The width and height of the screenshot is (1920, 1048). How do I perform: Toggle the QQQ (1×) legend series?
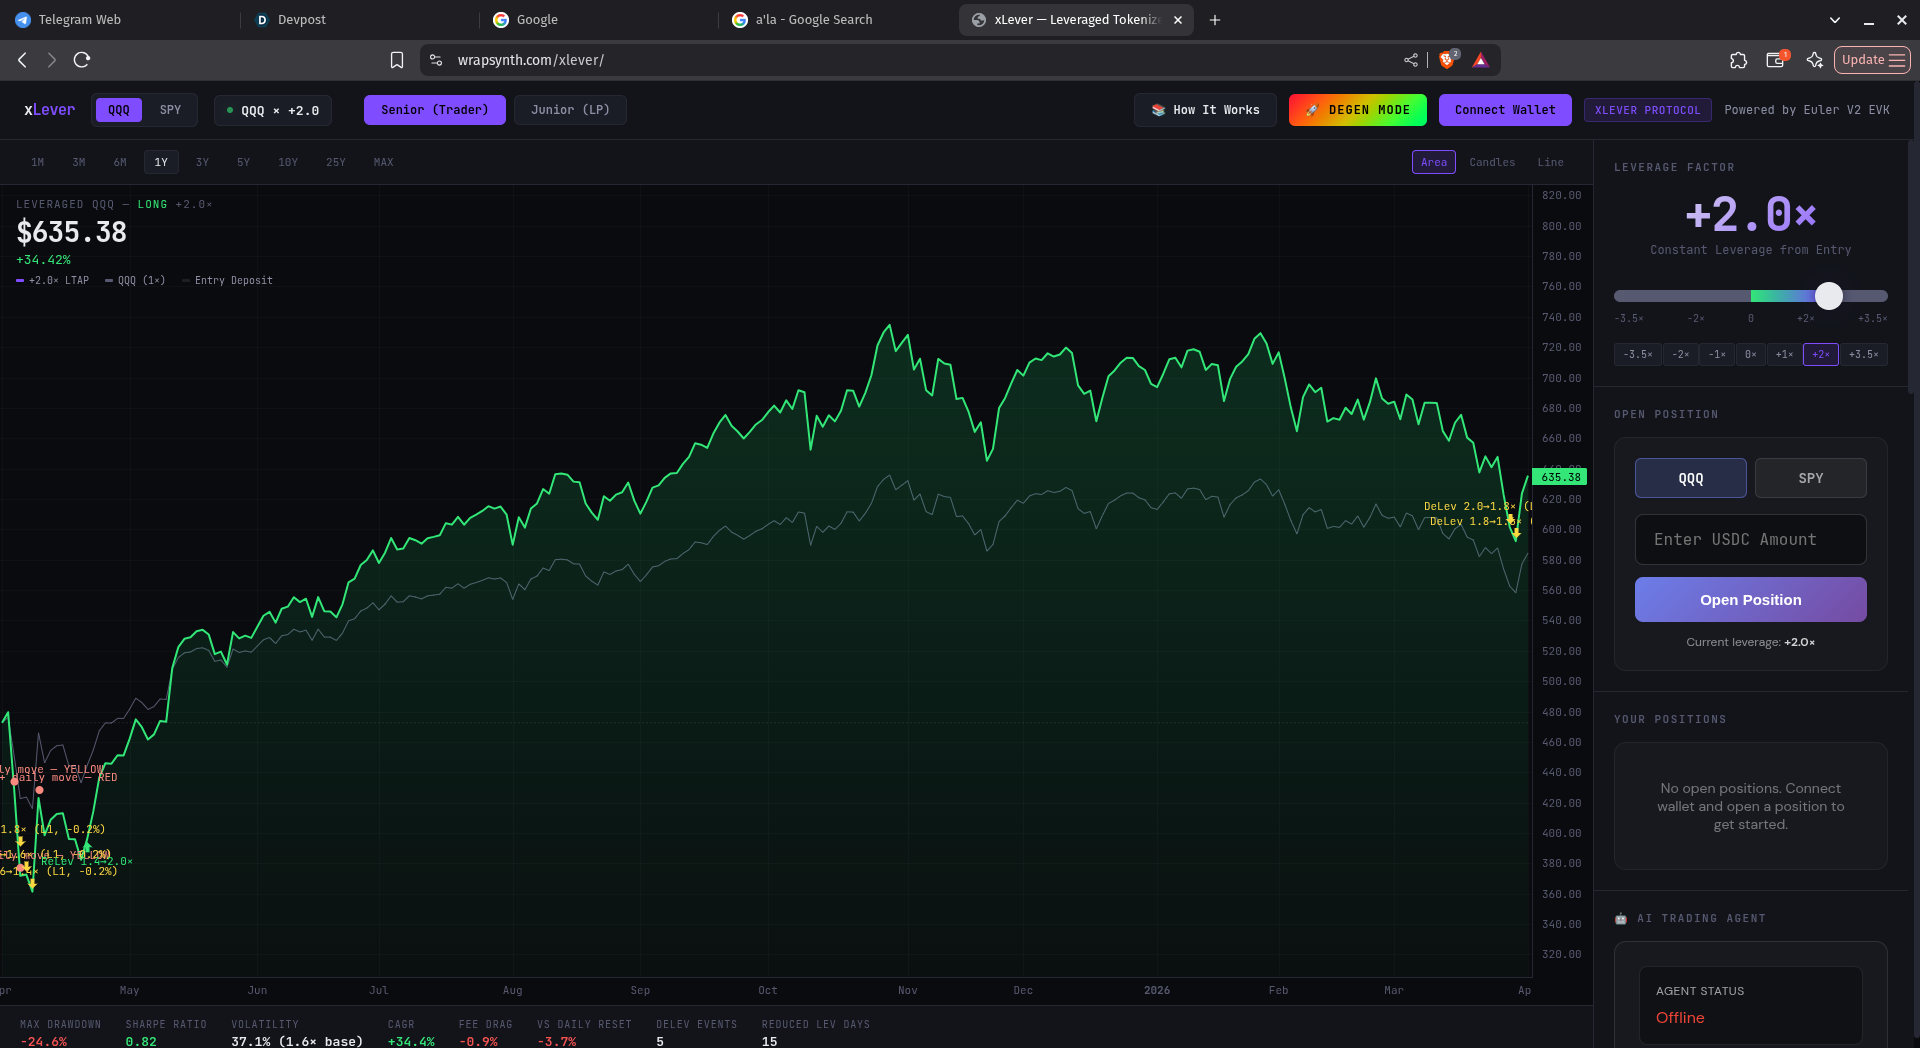click(x=136, y=281)
